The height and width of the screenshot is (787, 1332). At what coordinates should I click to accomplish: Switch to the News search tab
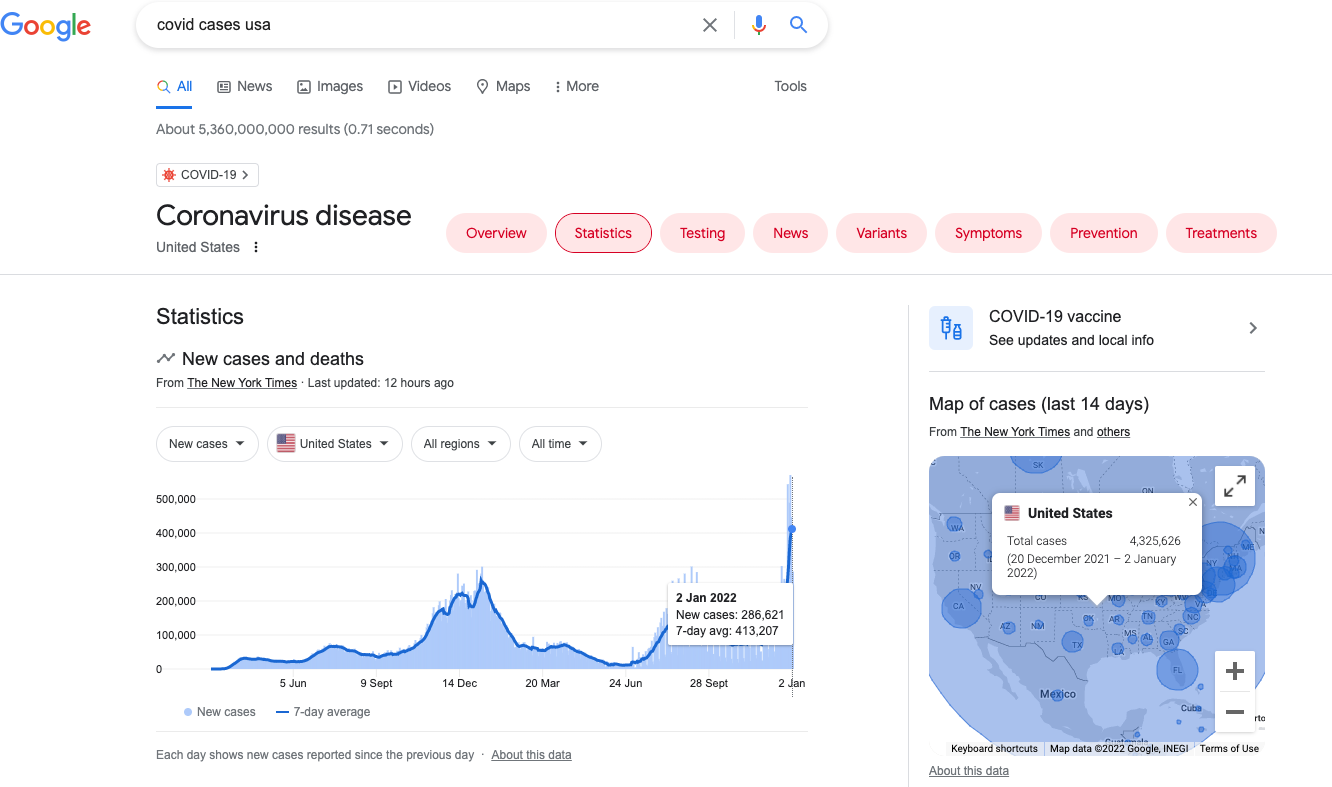tap(245, 87)
